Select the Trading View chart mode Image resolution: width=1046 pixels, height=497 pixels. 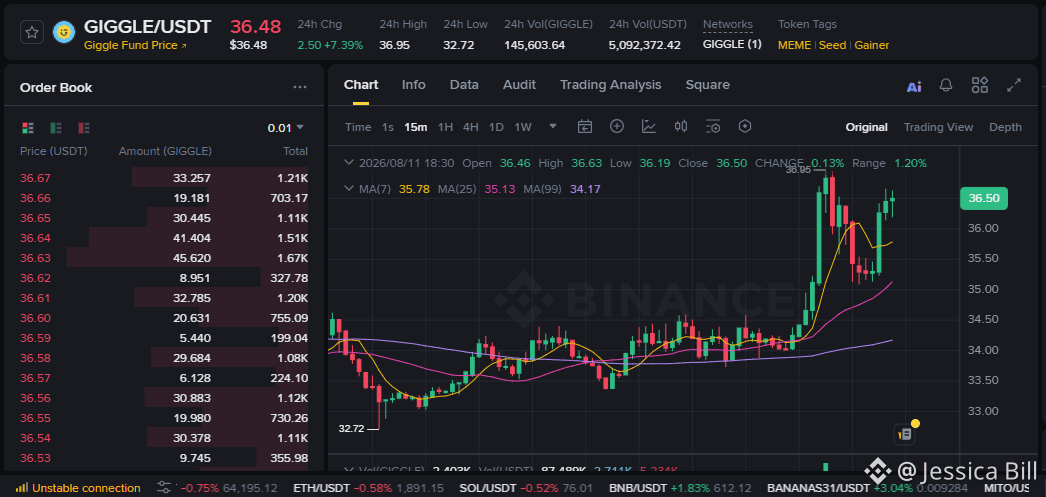pyautogui.click(x=938, y=127)
